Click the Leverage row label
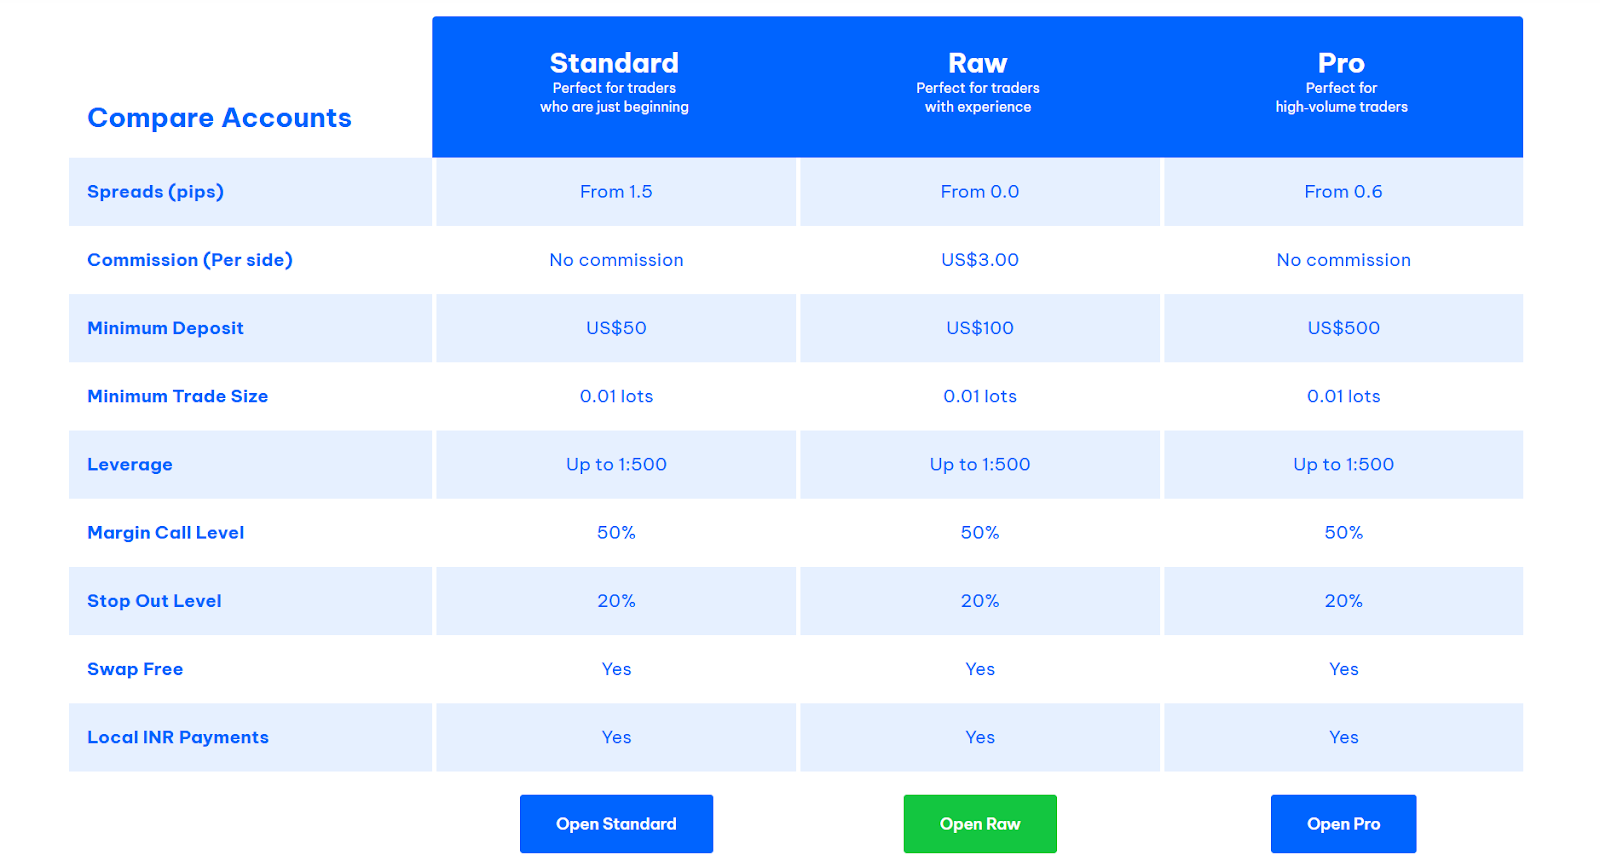 (130, 465)
